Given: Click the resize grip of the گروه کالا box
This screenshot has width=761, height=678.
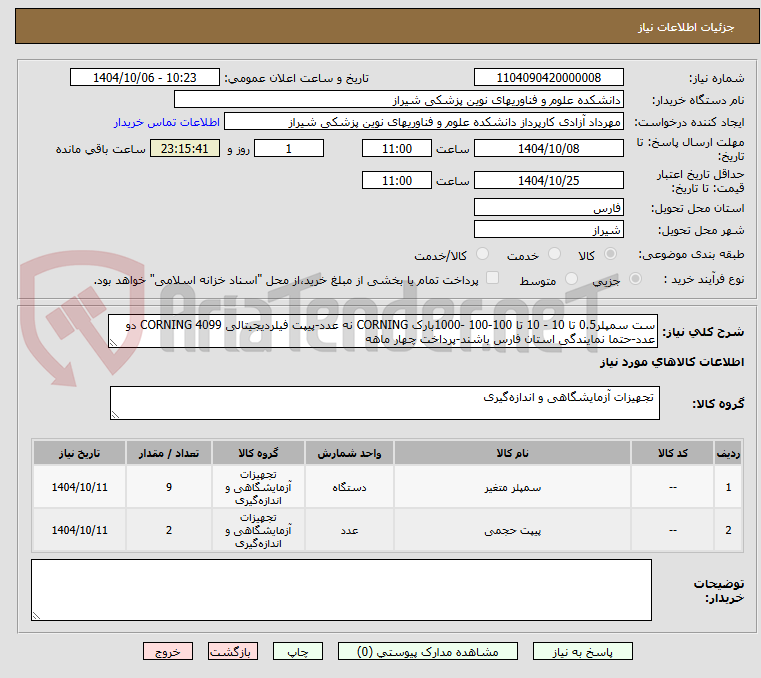Looking at the screenshot, I should (115, 414).
